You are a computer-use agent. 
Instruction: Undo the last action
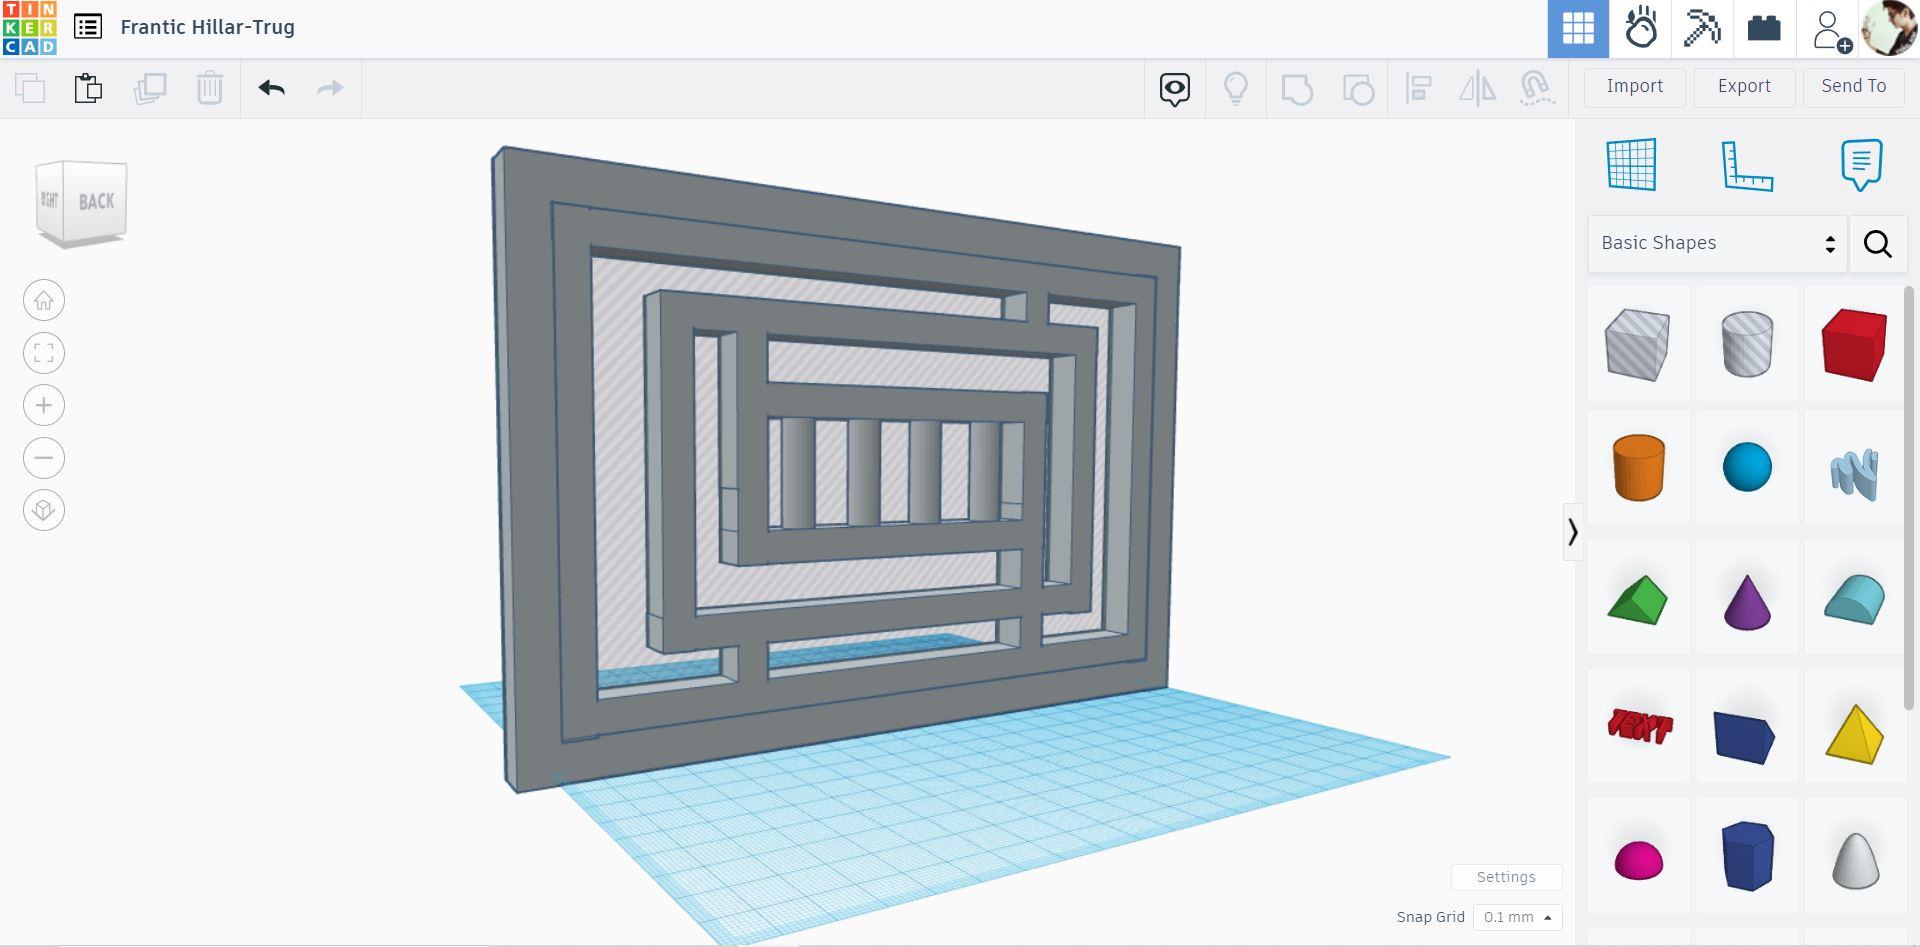[x=270, y=88]
